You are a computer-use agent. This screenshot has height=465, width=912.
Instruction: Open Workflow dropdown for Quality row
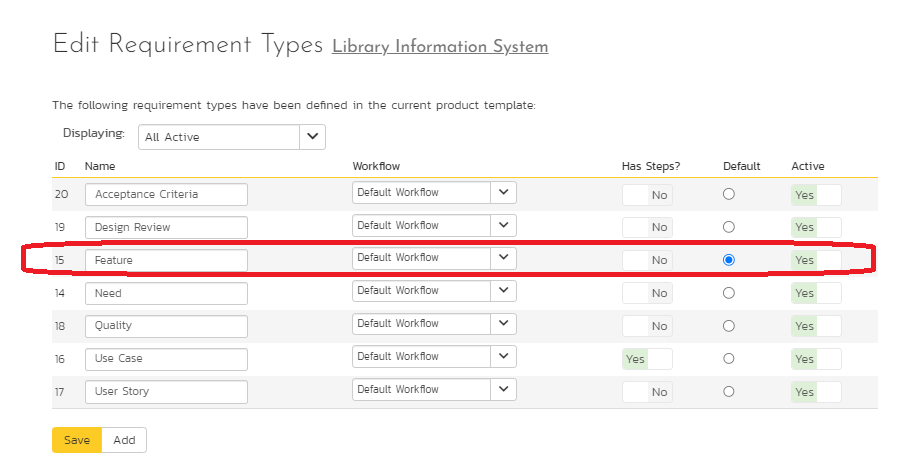click(x=434, y=324)
